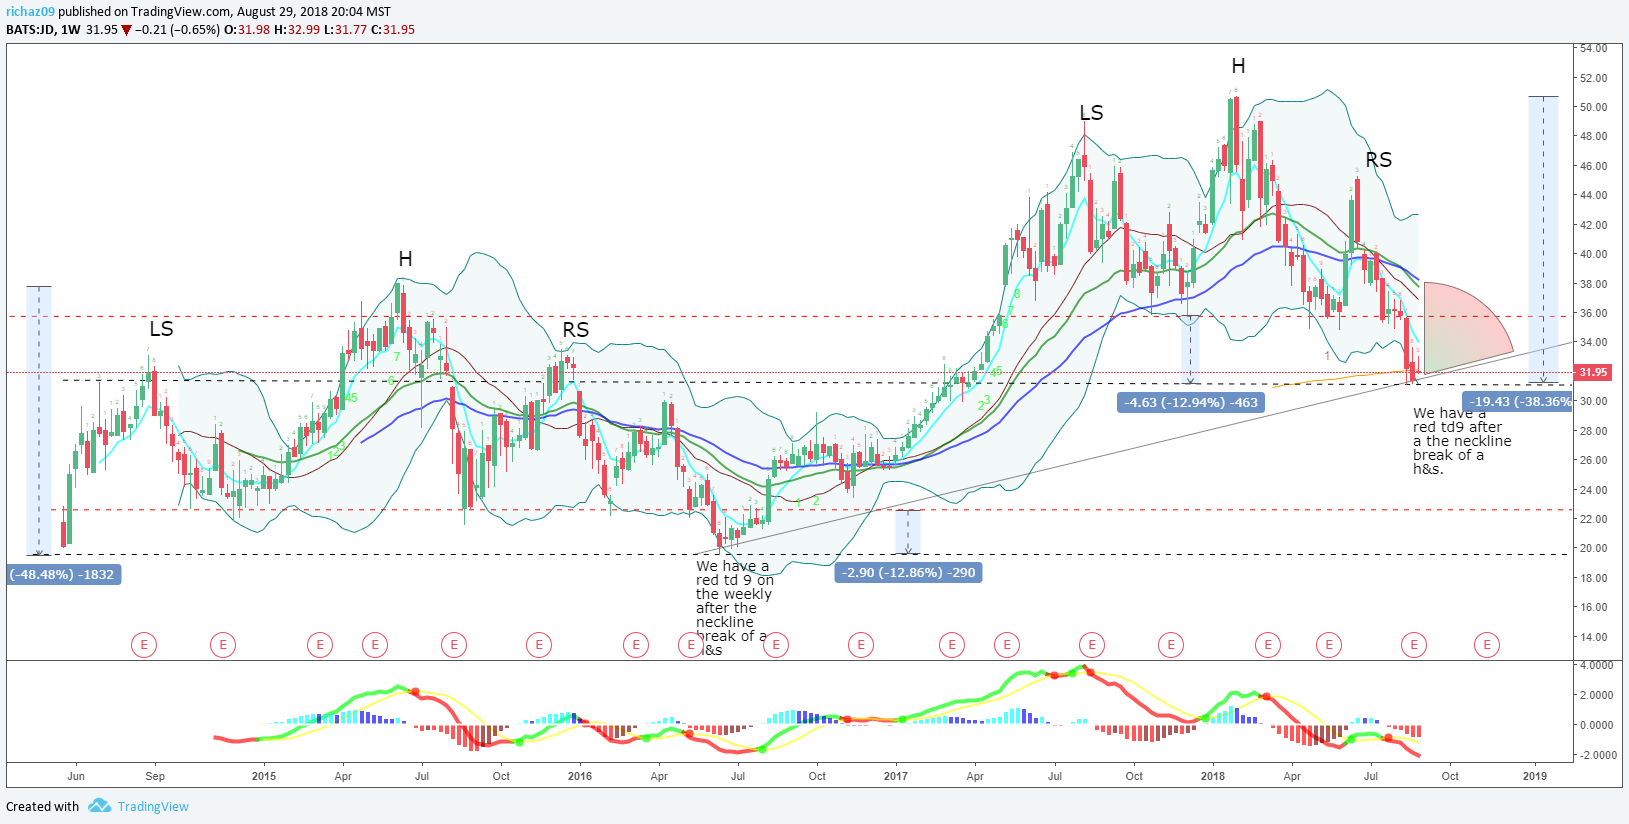Screen dimensions: 1629x824
Task: Click the last earnings E marker after Oct 2018
Action: 1487,645
